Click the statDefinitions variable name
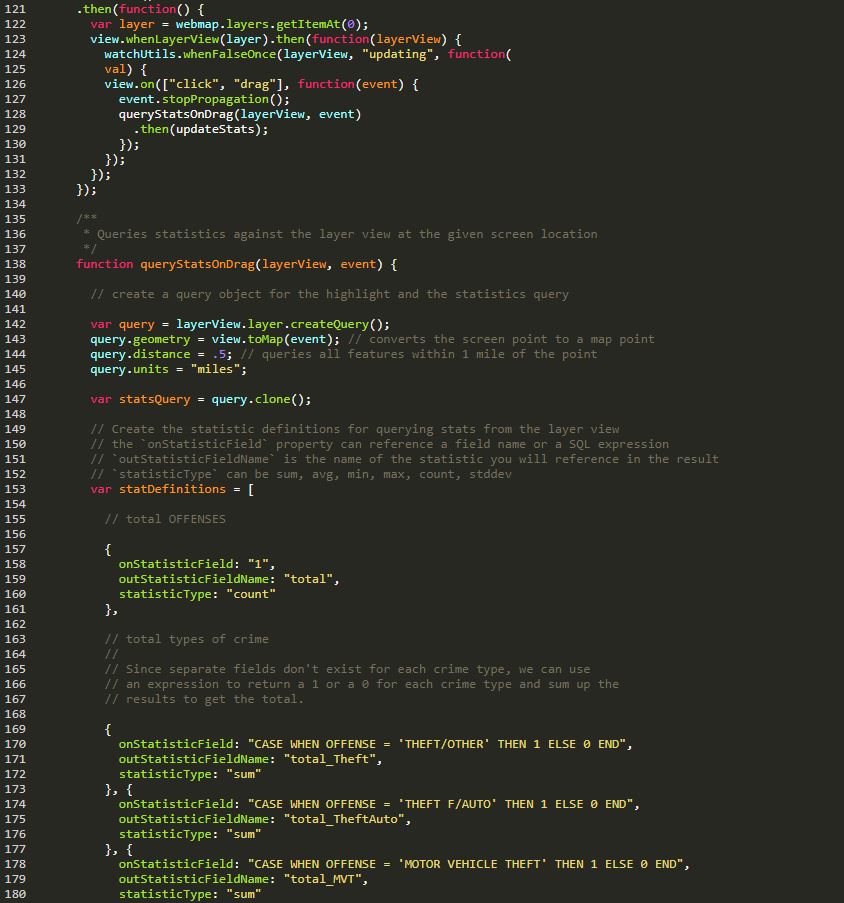The width and height of the screenshot is (844, 903). pos(171,489)
